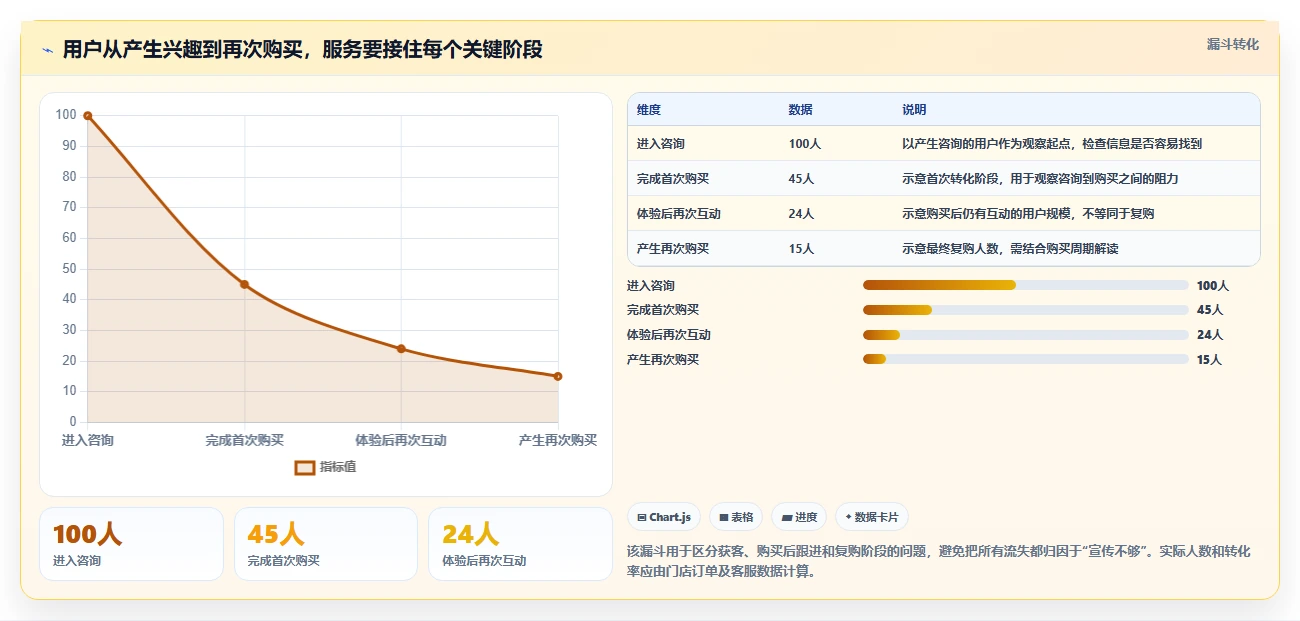This screenshot has width=1300, height=621.
Task: Click the chart data point for 完成首次购买
Action: (x=244, y=284)
